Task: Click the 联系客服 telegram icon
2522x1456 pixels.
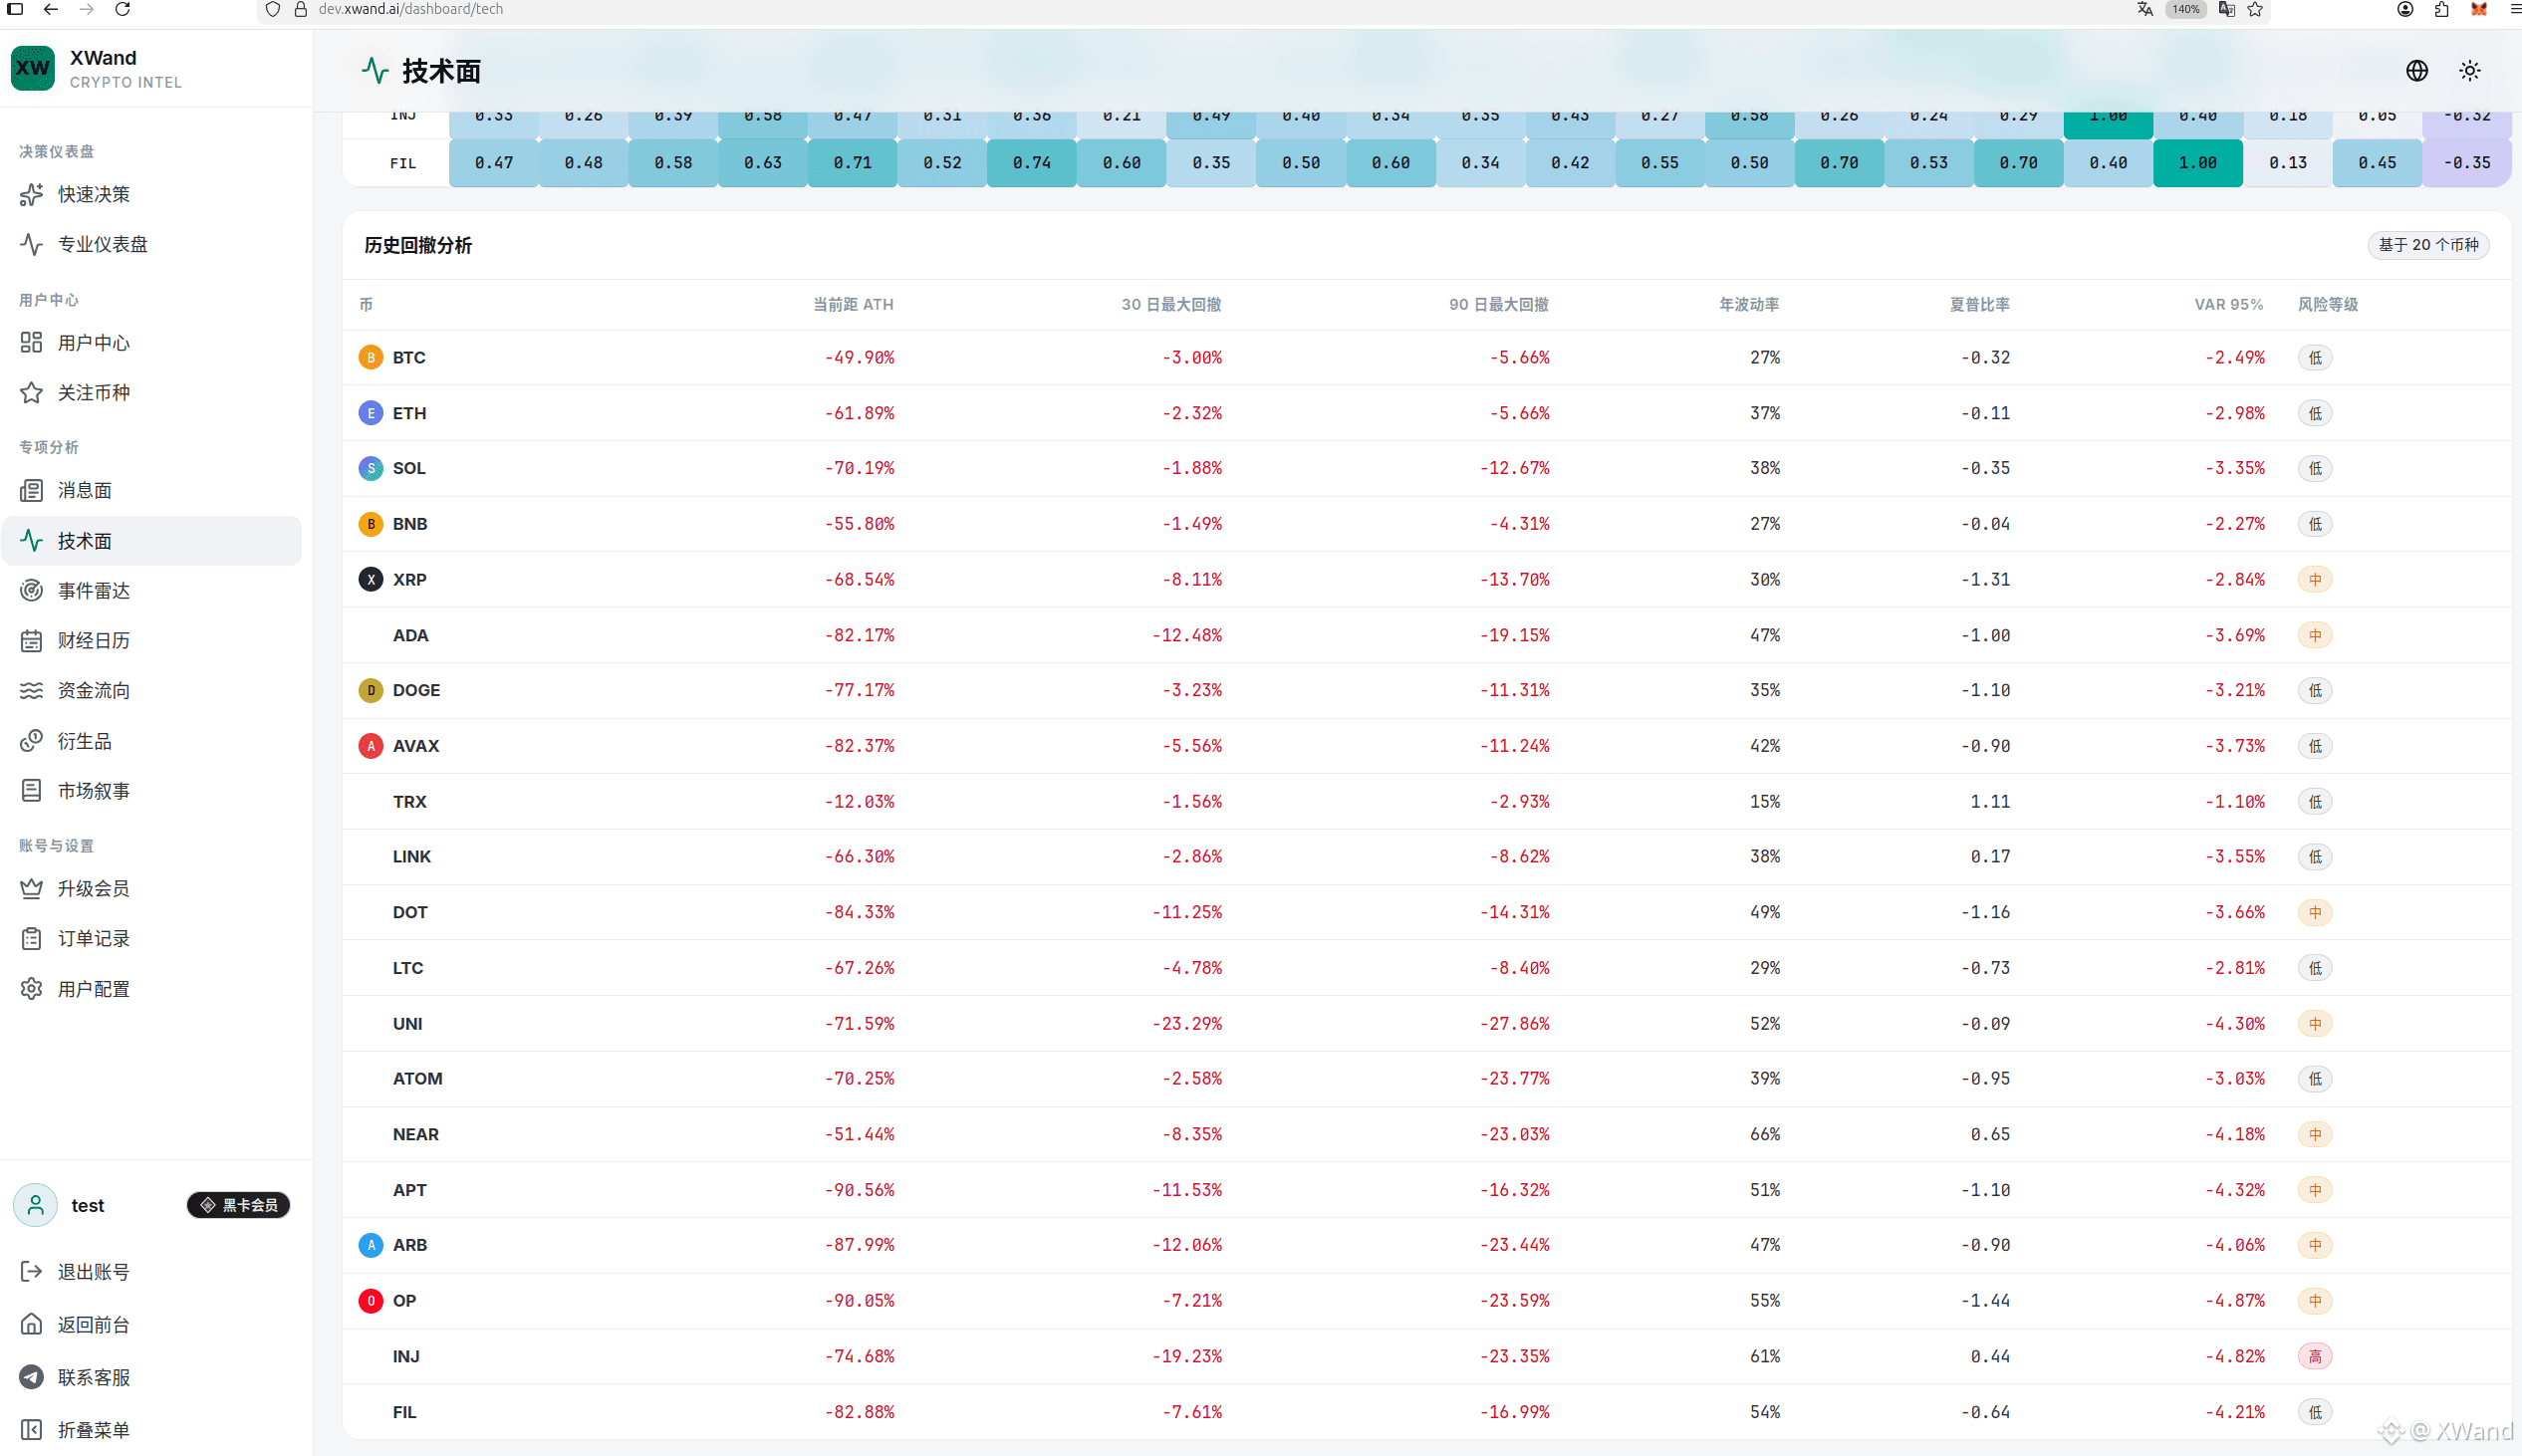Action: point(32,1377)
